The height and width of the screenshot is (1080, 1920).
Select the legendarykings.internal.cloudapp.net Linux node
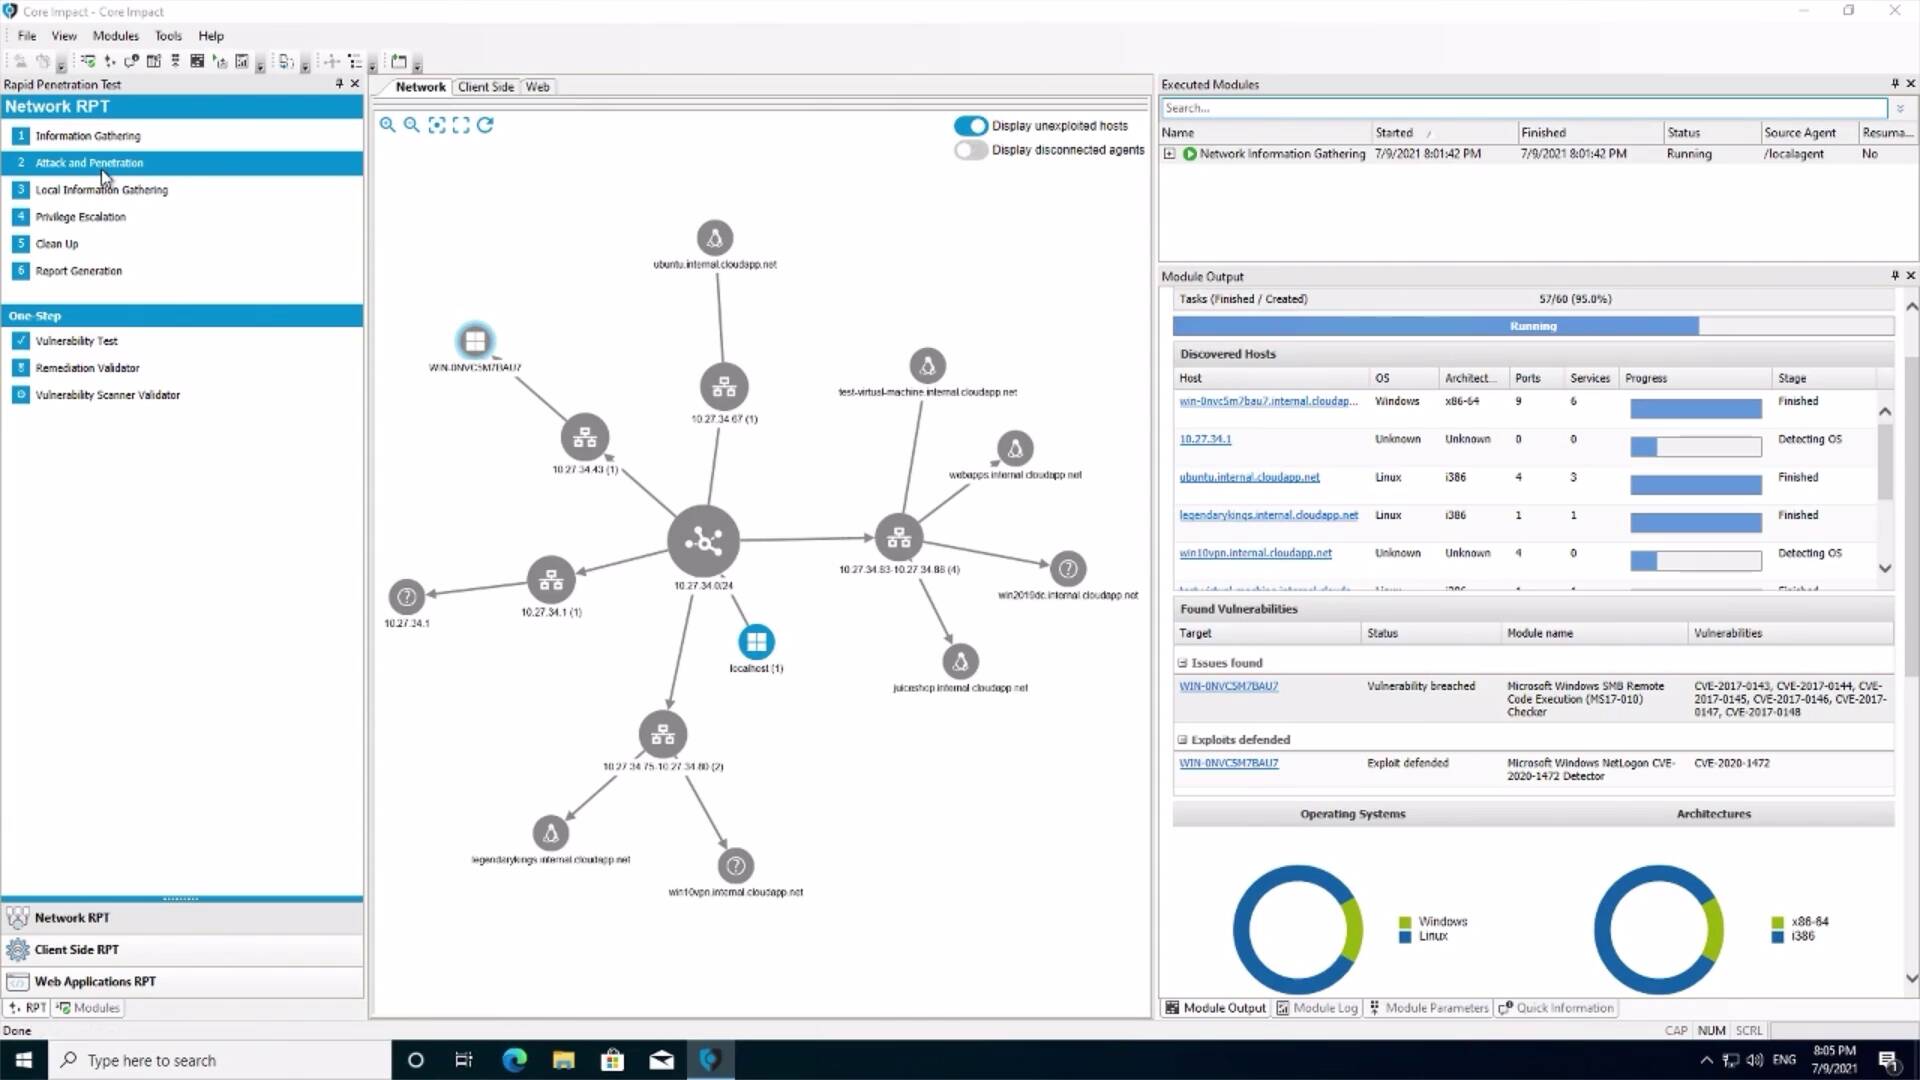[550, 833]
